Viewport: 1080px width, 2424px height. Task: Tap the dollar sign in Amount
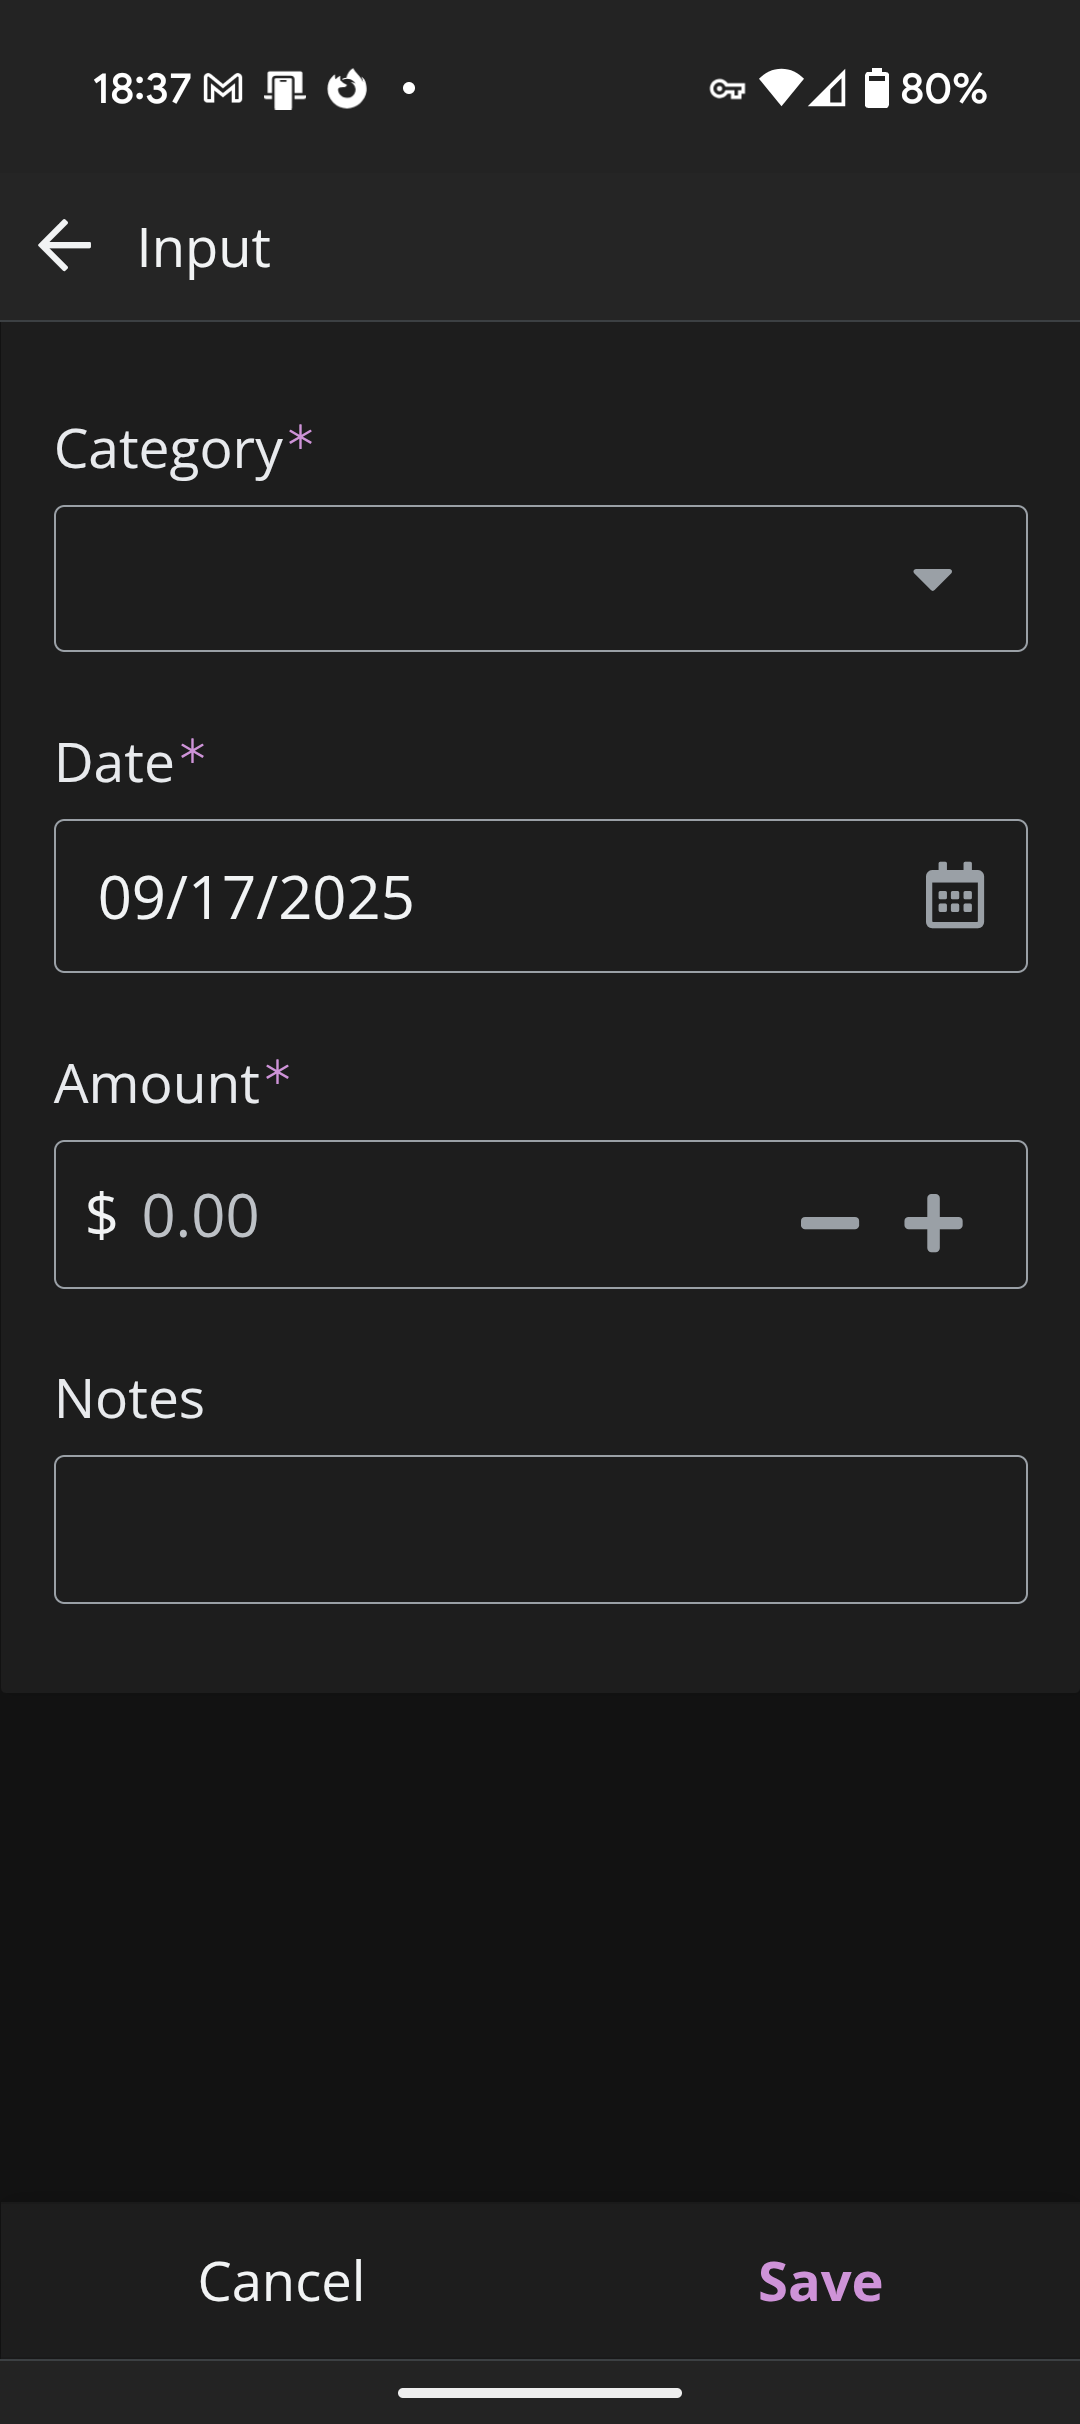pos(101,1216)
